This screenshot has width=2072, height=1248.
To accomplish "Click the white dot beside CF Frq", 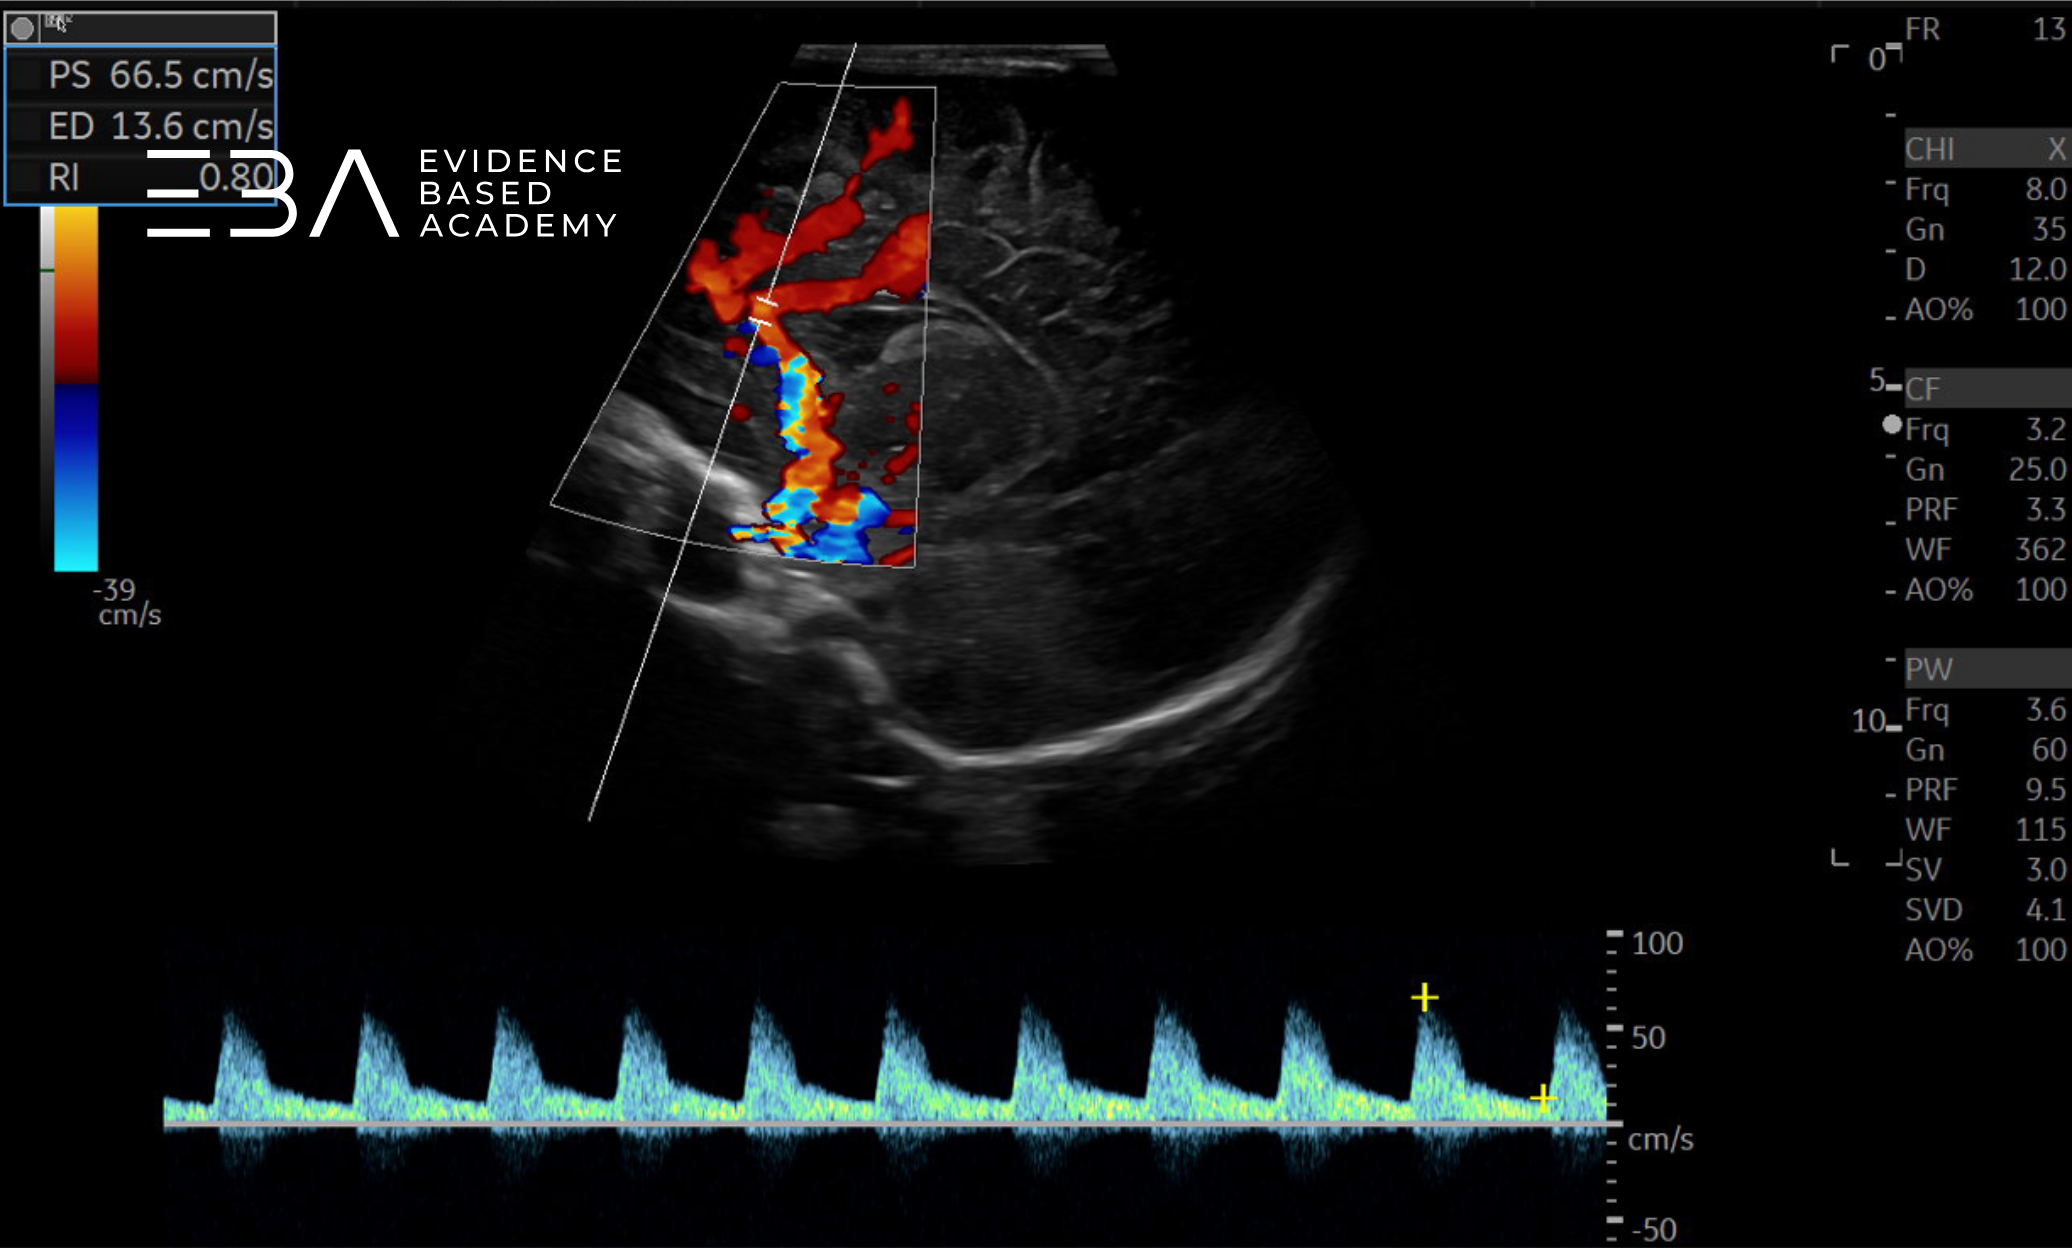I will 1891,425.
